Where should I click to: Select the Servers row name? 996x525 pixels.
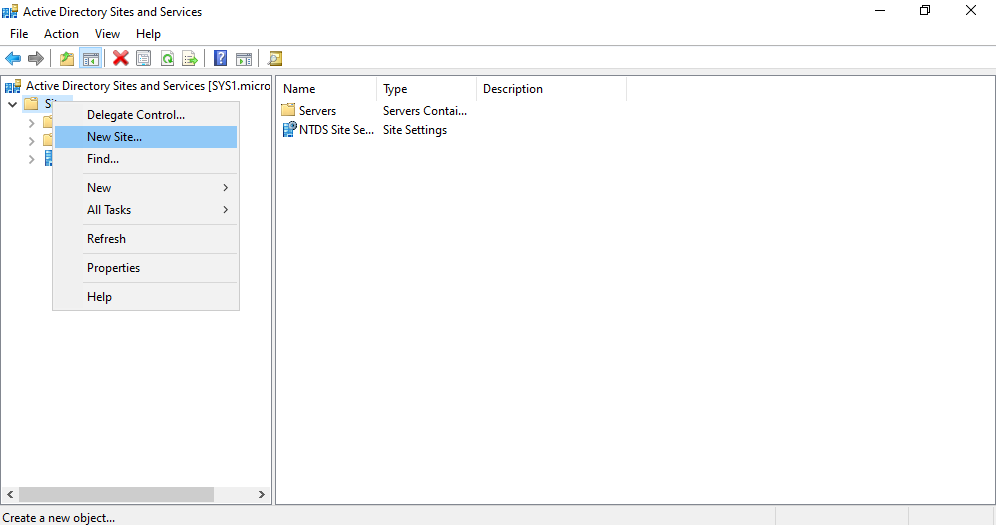317,110
